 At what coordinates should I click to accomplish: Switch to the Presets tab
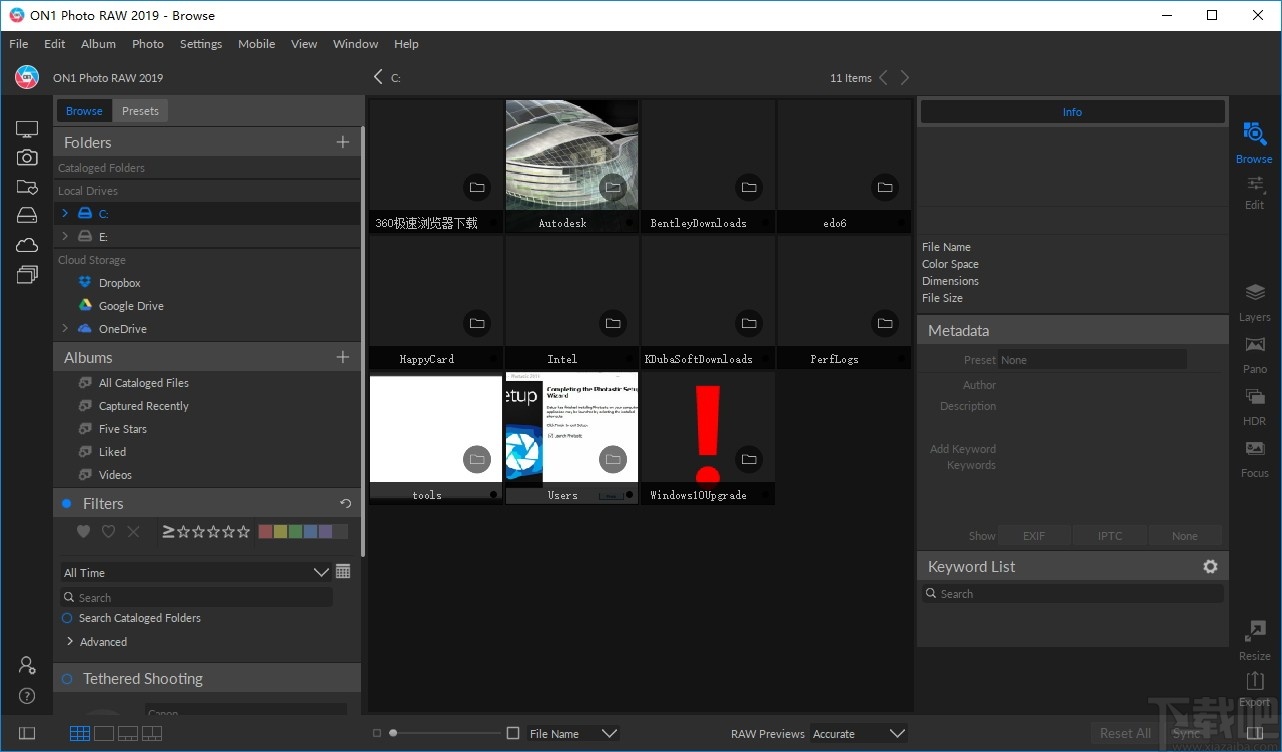pos(140,111)
